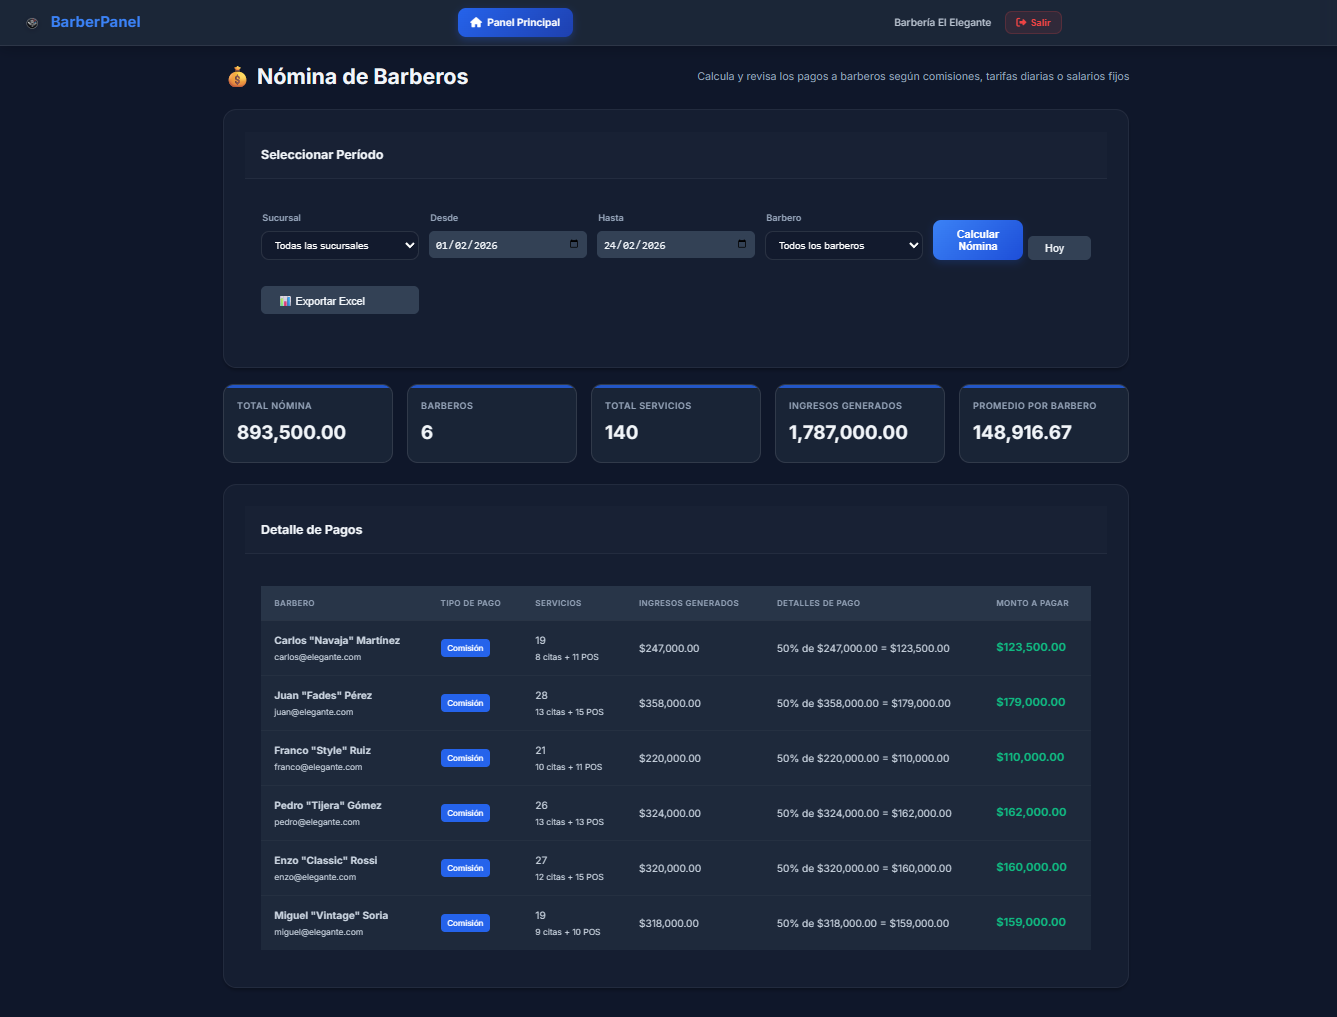Viewport: 1337px width, 1017px height.
Task: Click the Comisión badge for Juan "Fades" Pérez
Action: 465,703
